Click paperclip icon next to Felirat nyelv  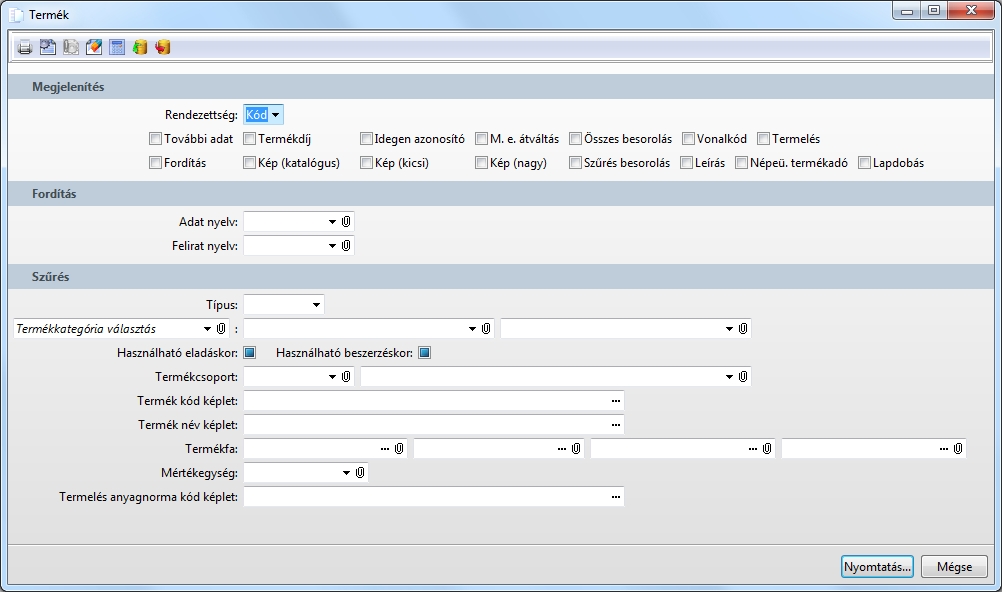[x=346, y=245]
